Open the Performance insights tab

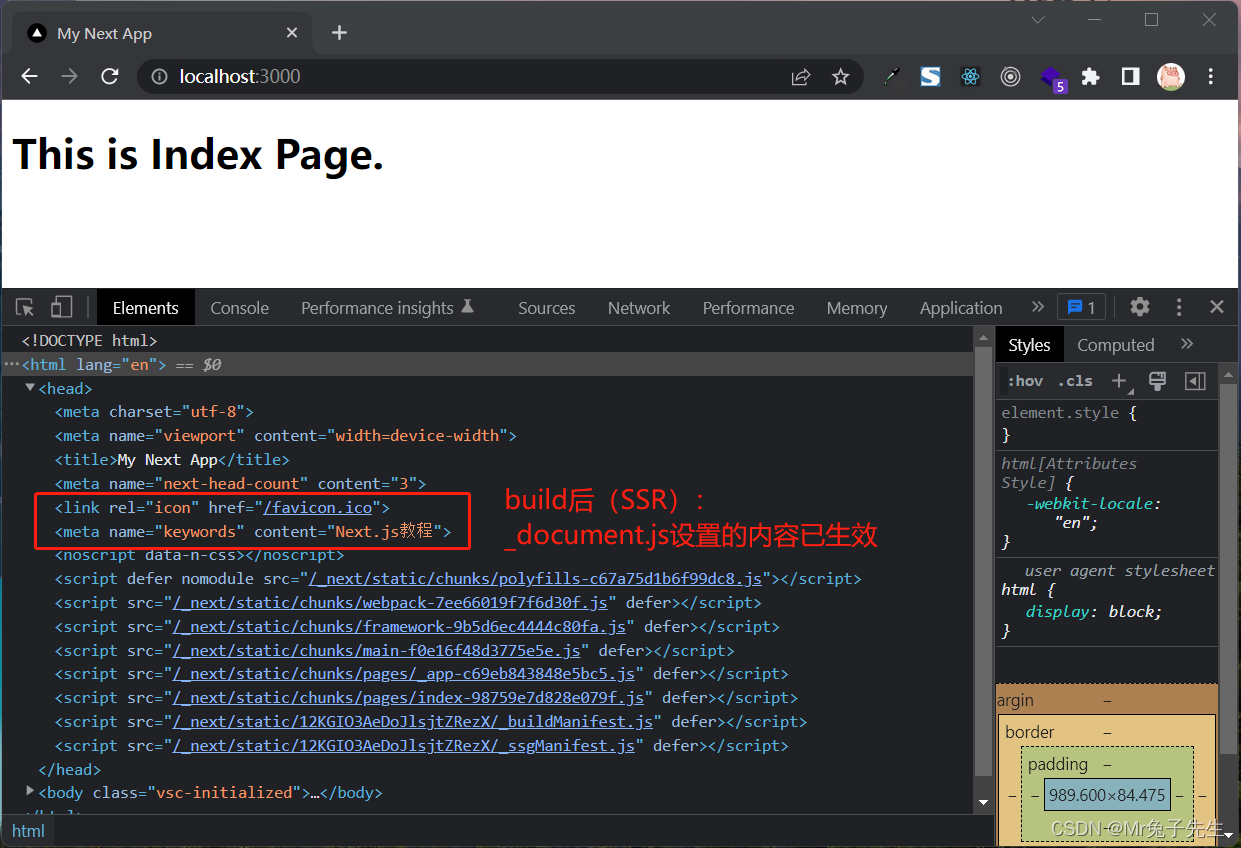pyautogui.click(x=387, y=308)
